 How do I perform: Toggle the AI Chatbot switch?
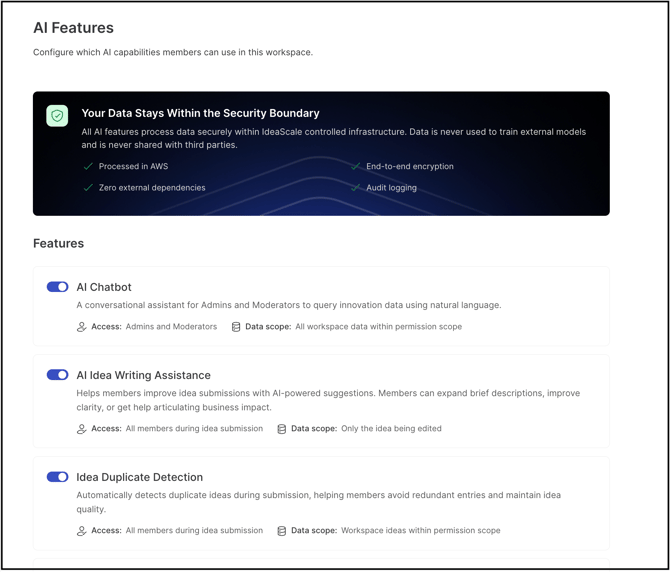pos(57,287)
